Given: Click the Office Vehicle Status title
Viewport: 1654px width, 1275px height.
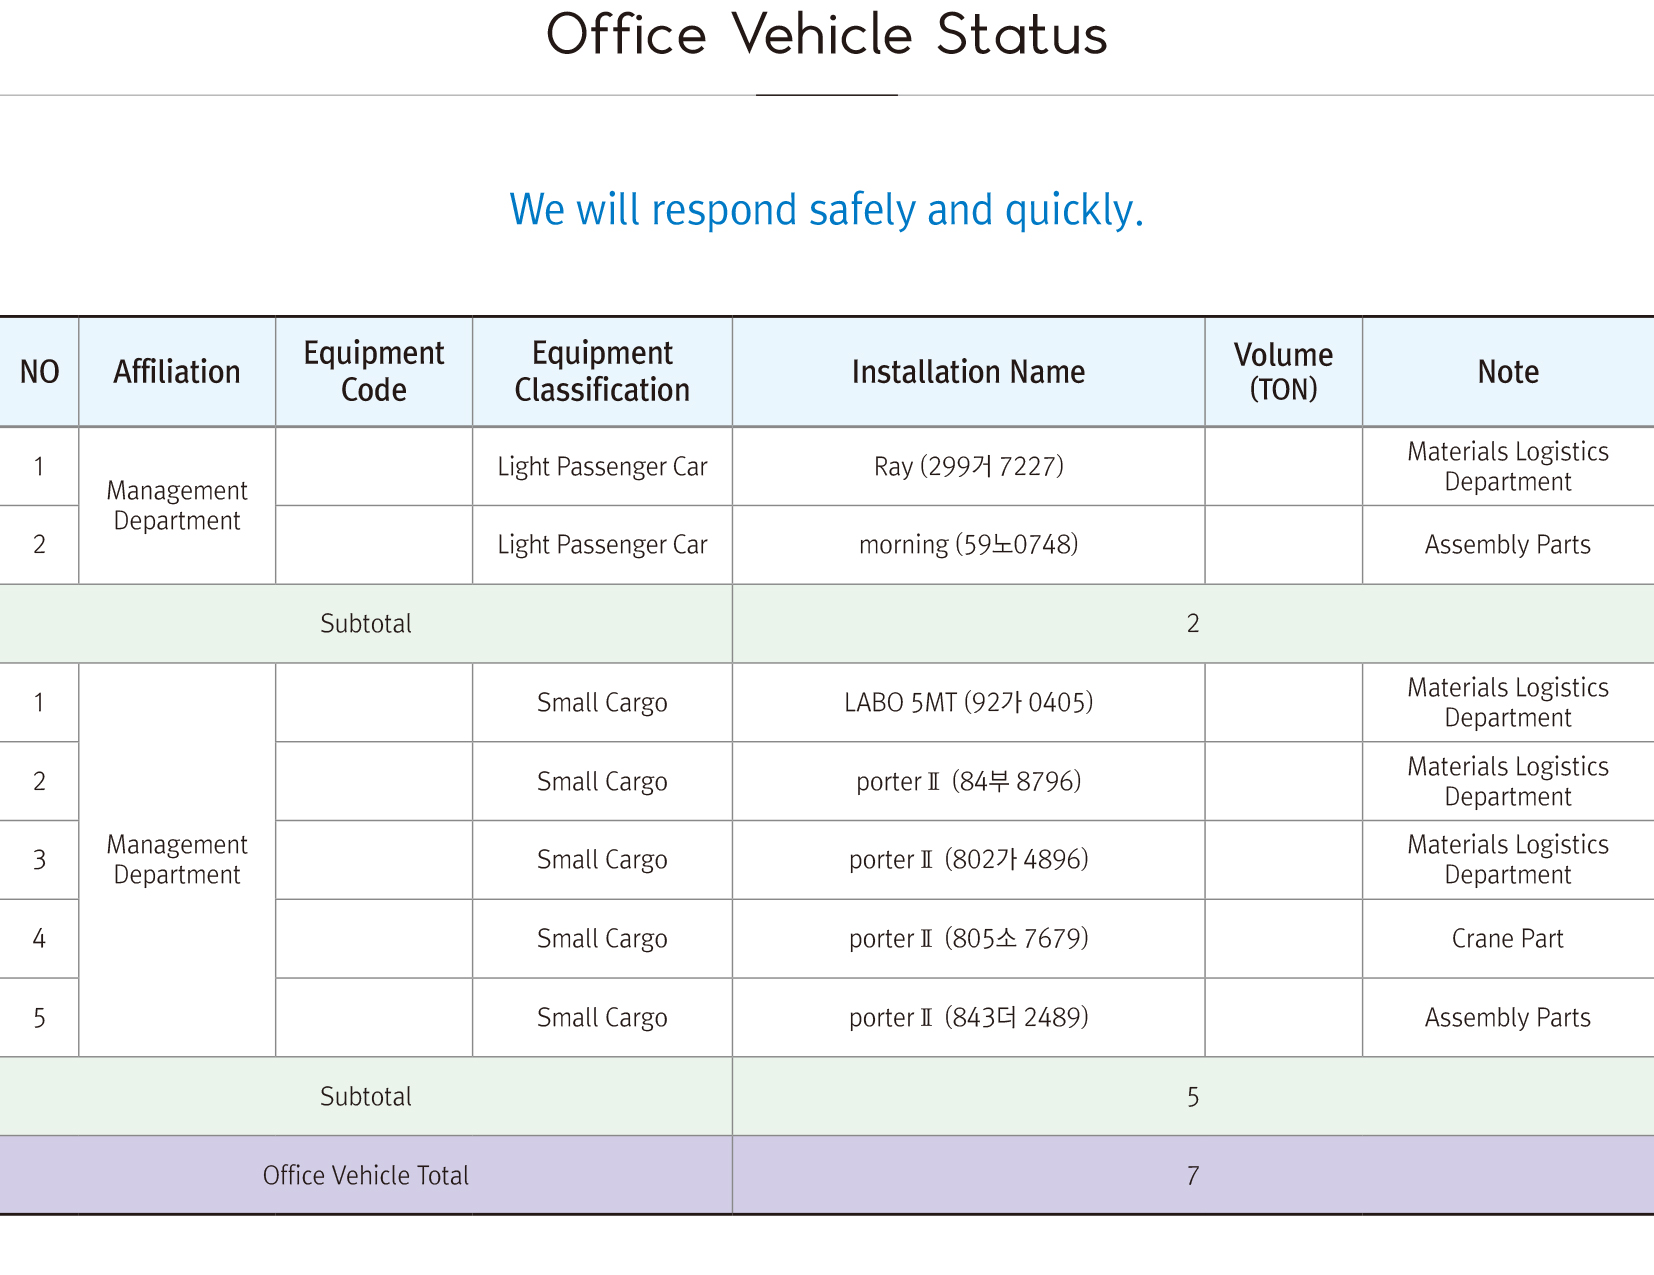Looking at the screenshot, I should click(x=826, y=36).
